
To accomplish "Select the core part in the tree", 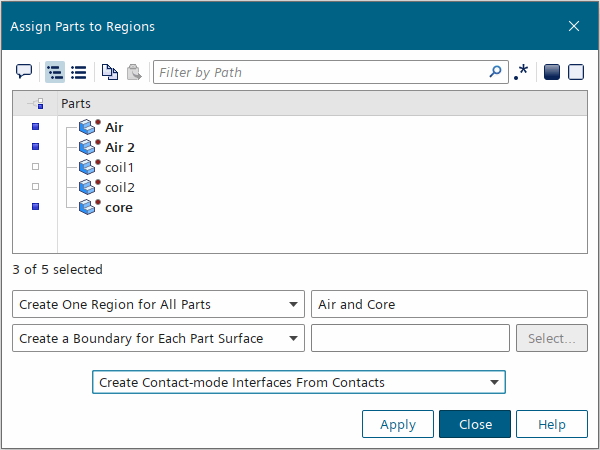I will point(118,207).
